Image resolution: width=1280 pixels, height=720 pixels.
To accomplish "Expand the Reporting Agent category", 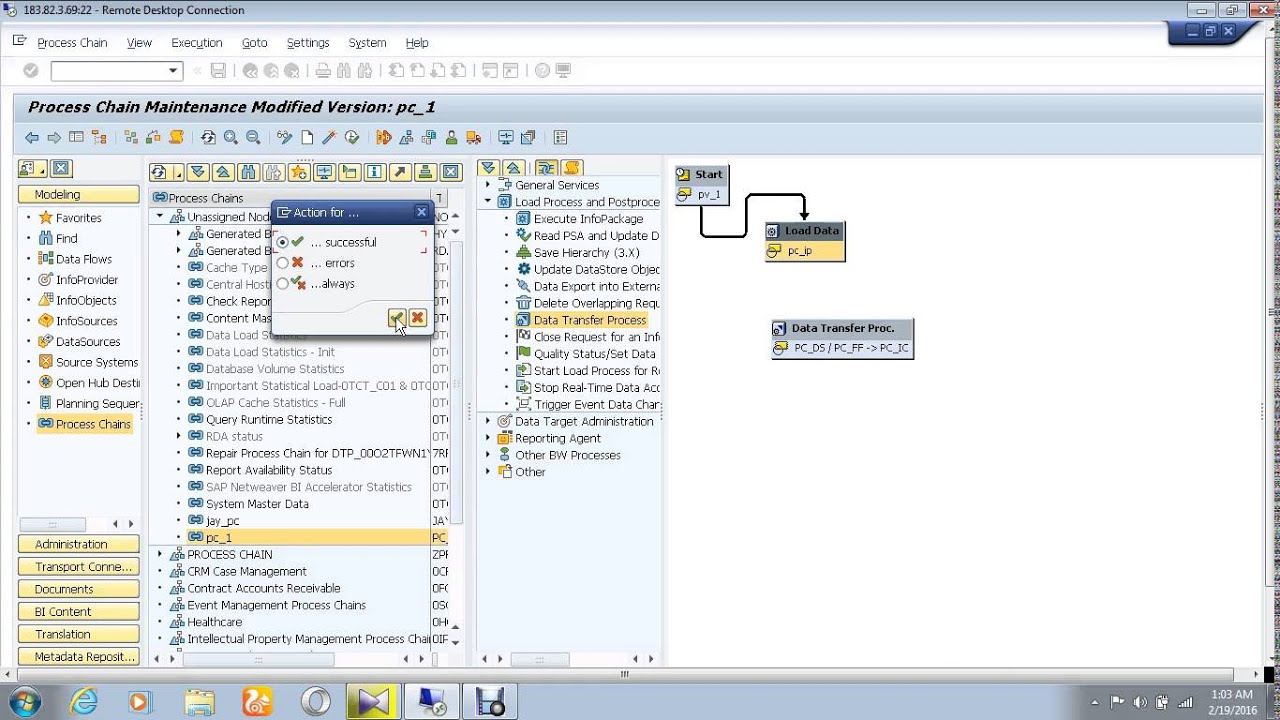I will 488,438.
